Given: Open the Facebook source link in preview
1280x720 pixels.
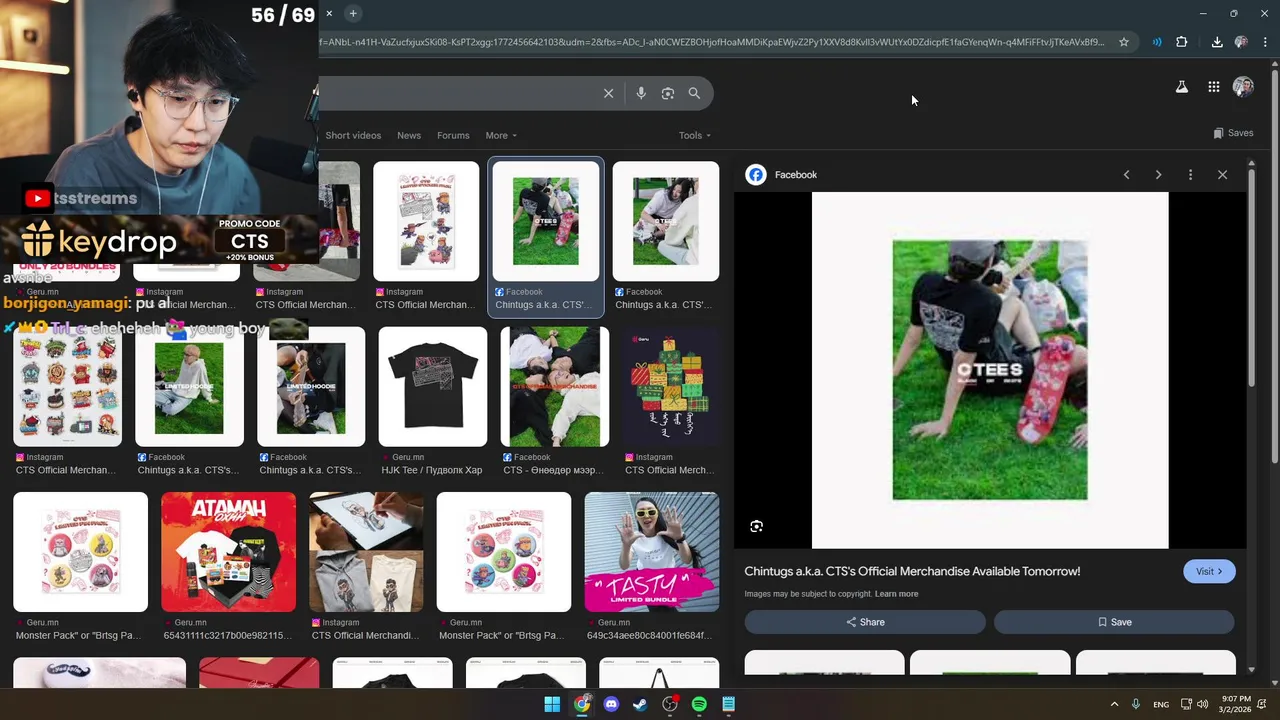Looking at the screenshot, I should (x=781, y=175).
